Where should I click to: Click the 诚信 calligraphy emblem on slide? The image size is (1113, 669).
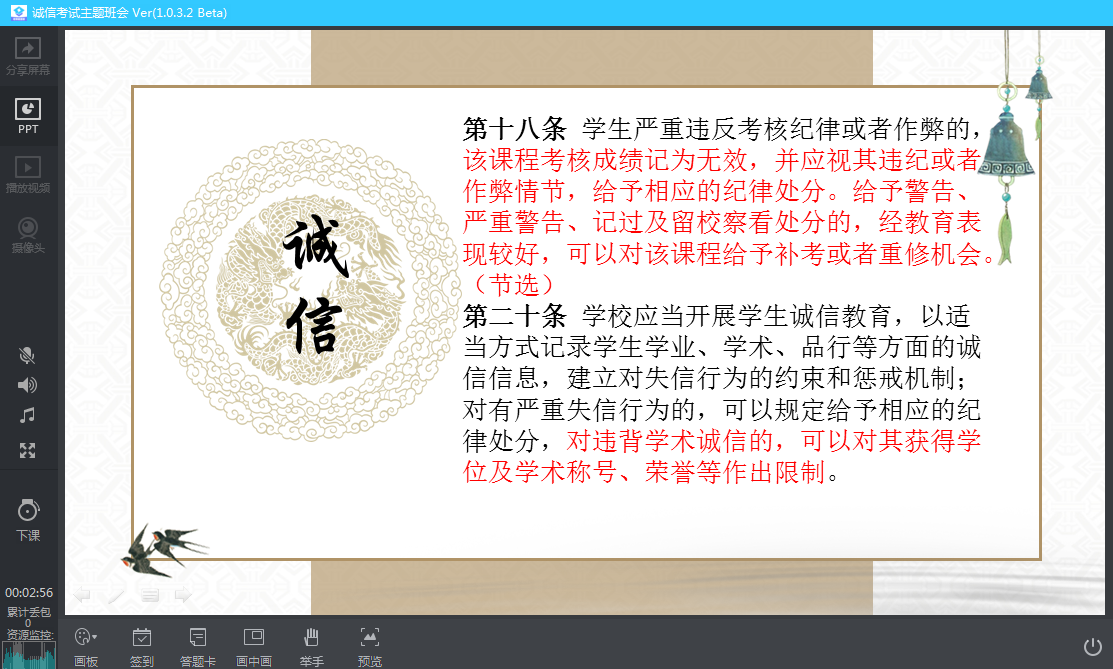point(309,290)
